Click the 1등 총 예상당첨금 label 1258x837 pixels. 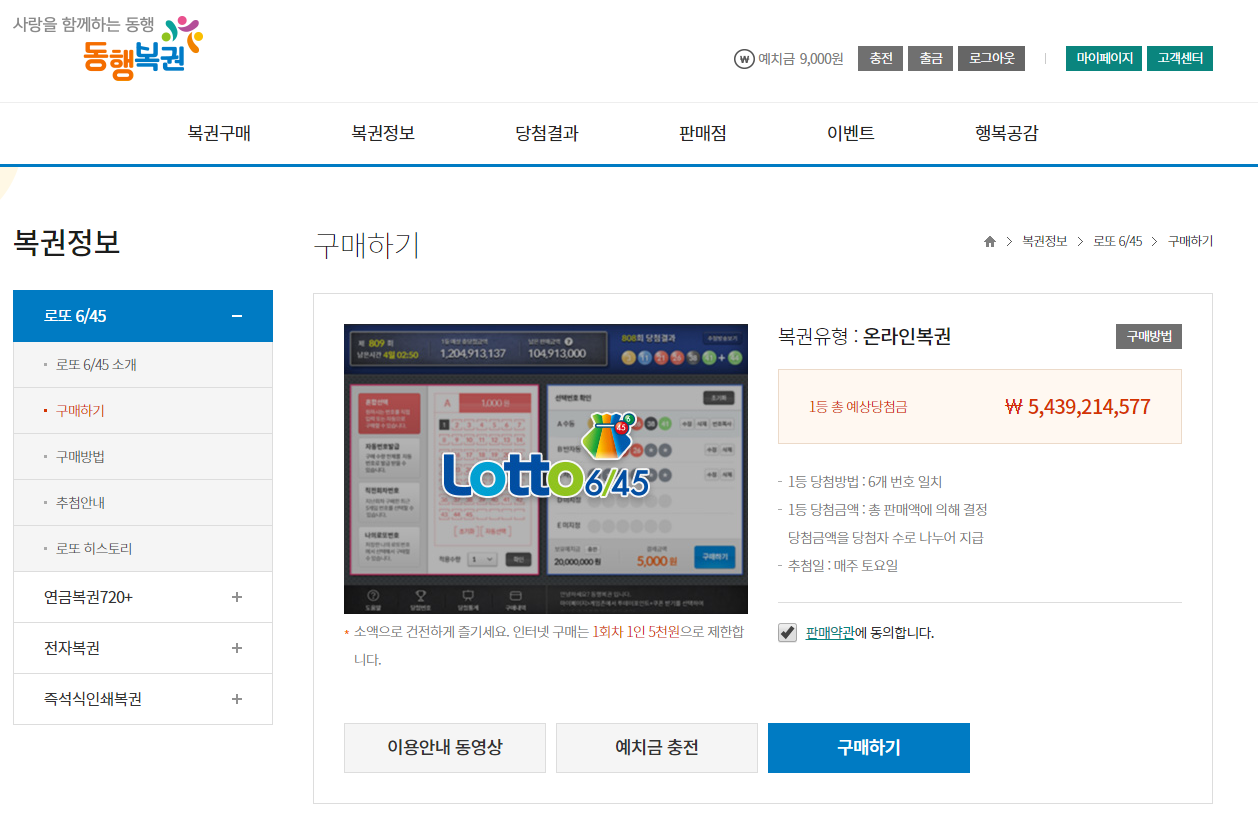coord(858,407)
